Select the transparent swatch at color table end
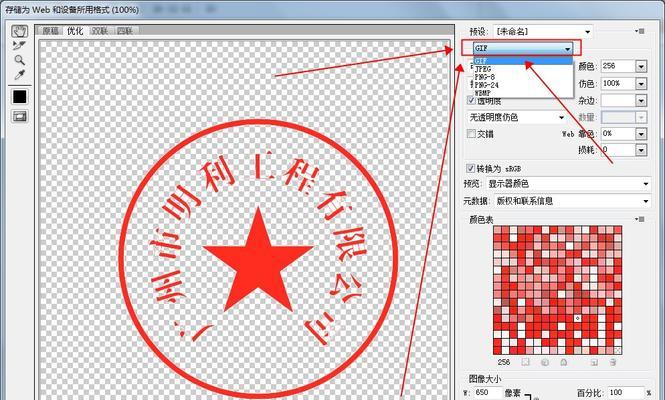 (618, 350)
